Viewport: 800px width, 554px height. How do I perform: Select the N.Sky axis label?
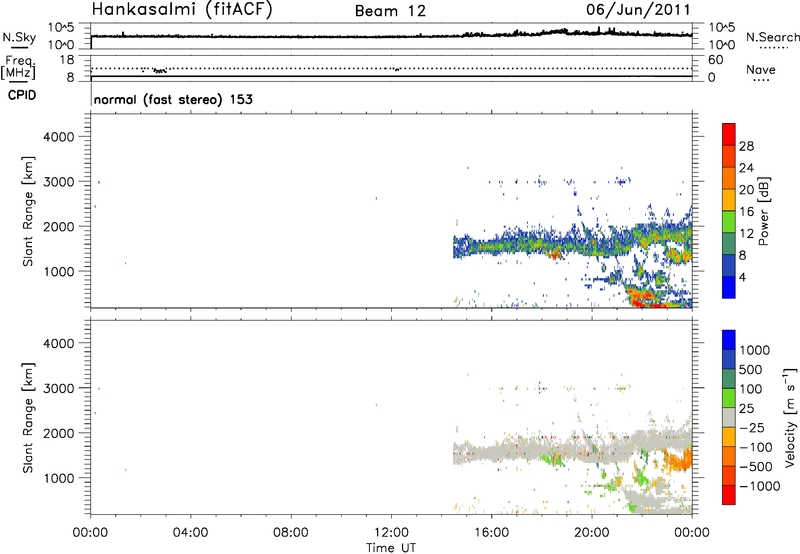click(19, 37)
